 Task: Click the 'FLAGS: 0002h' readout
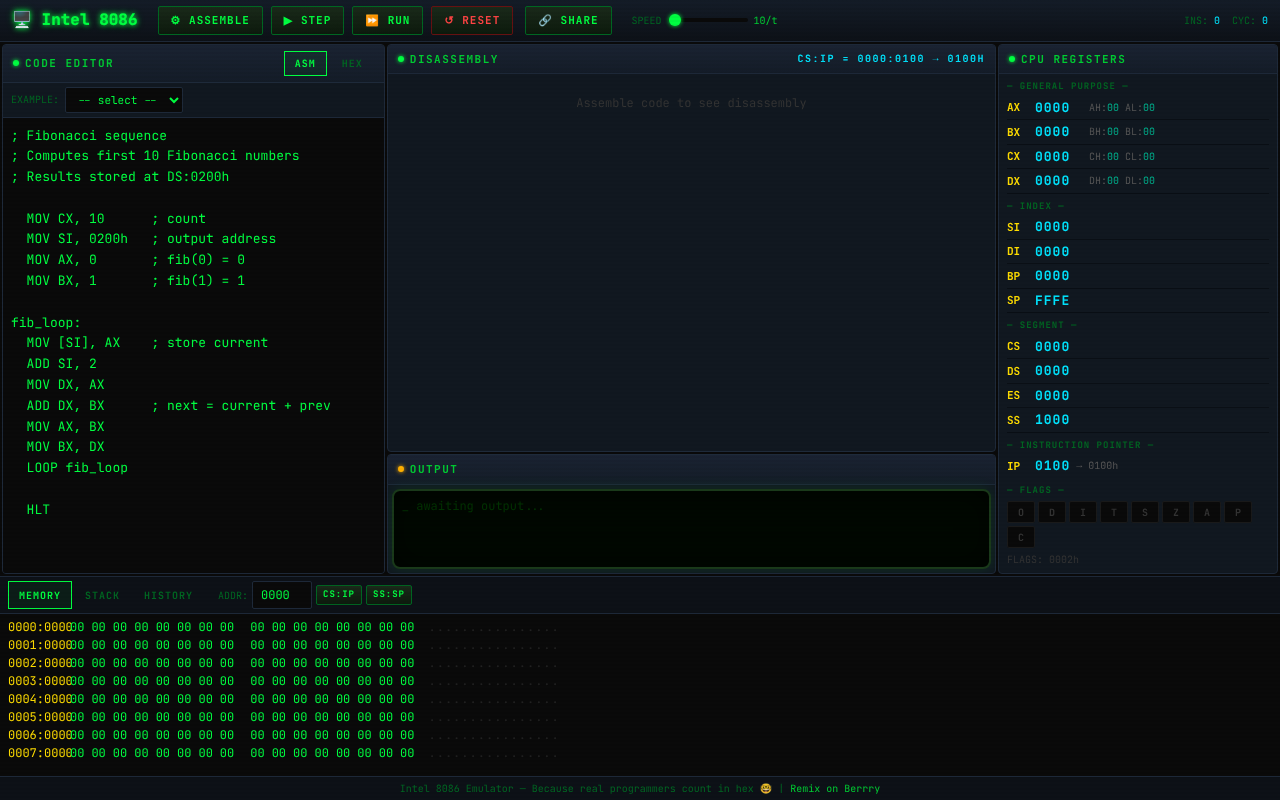click(x=1043, y=560)
